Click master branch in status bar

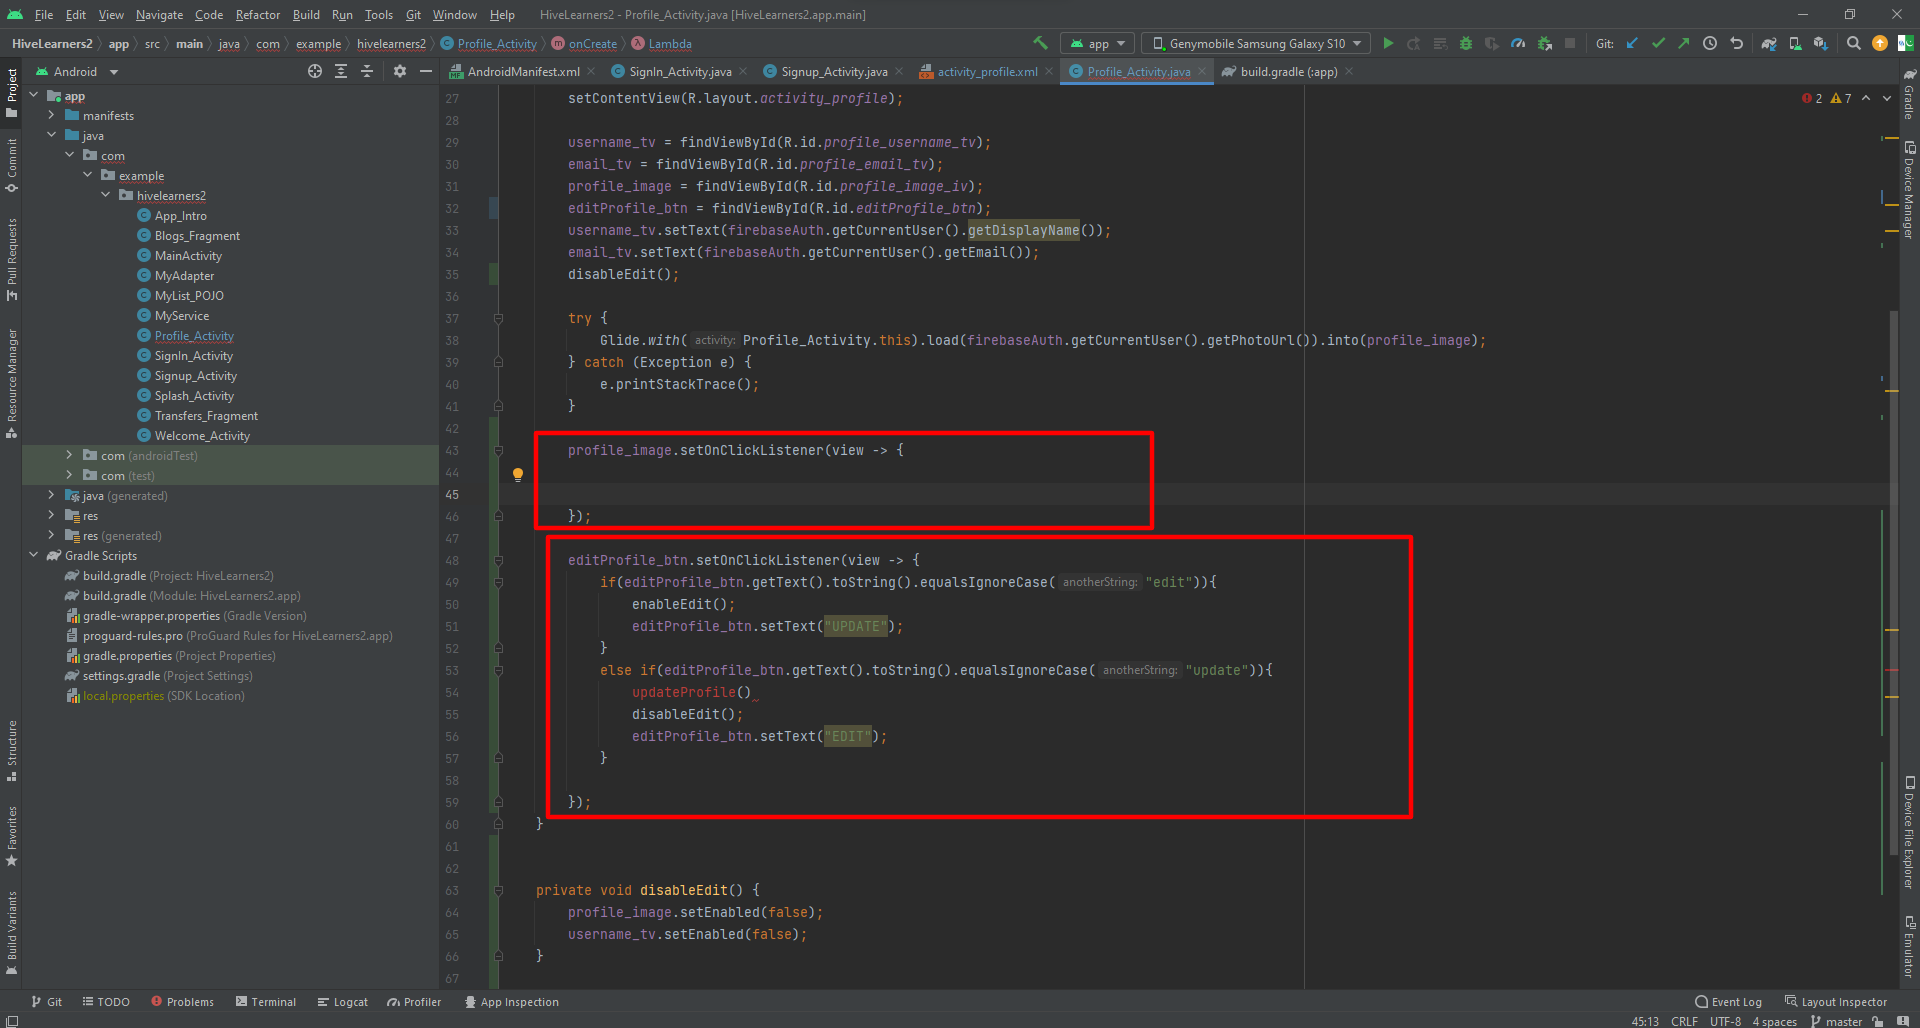1836,1021
